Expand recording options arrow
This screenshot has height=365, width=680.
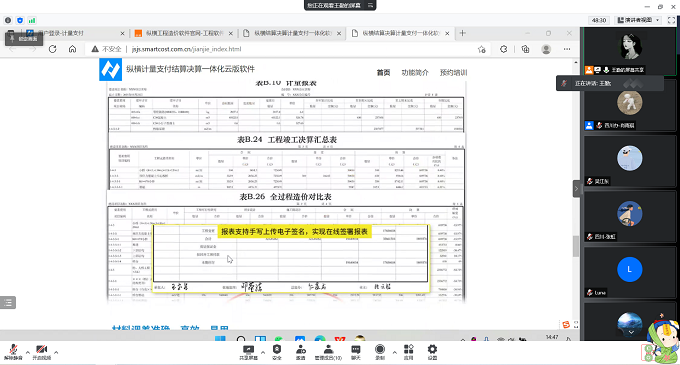[x=394, y=352]
